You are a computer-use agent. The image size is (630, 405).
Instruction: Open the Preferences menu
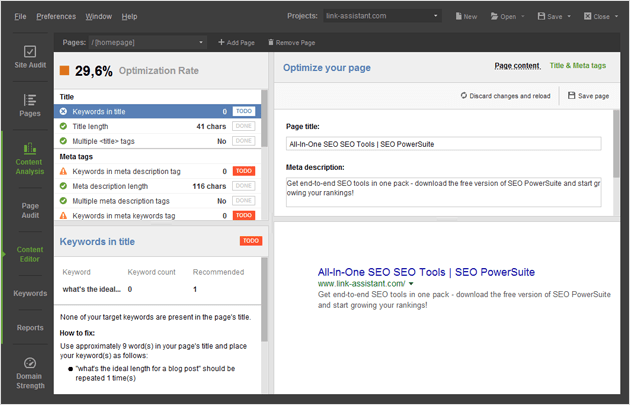[x=56, y=16]
